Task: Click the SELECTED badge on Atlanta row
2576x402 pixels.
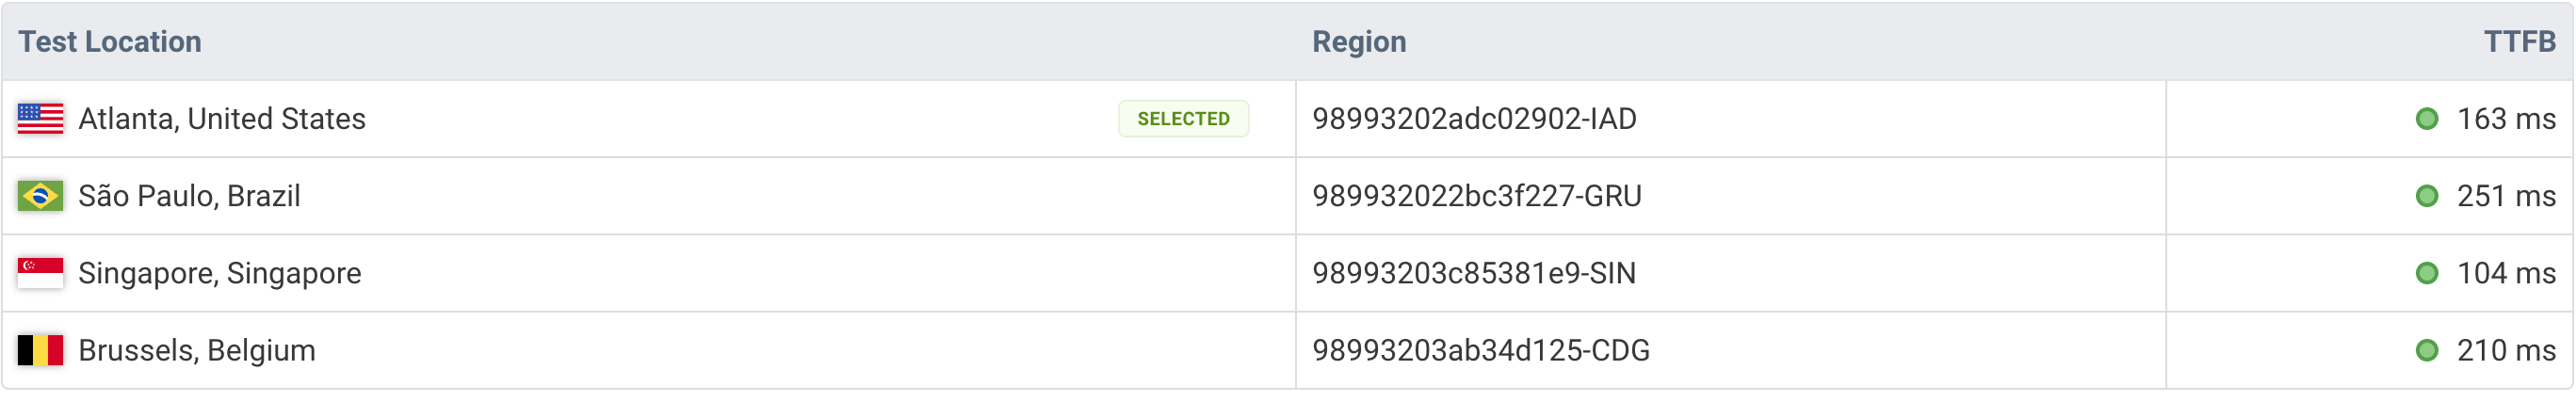Action: click(x=1182, y=119)
